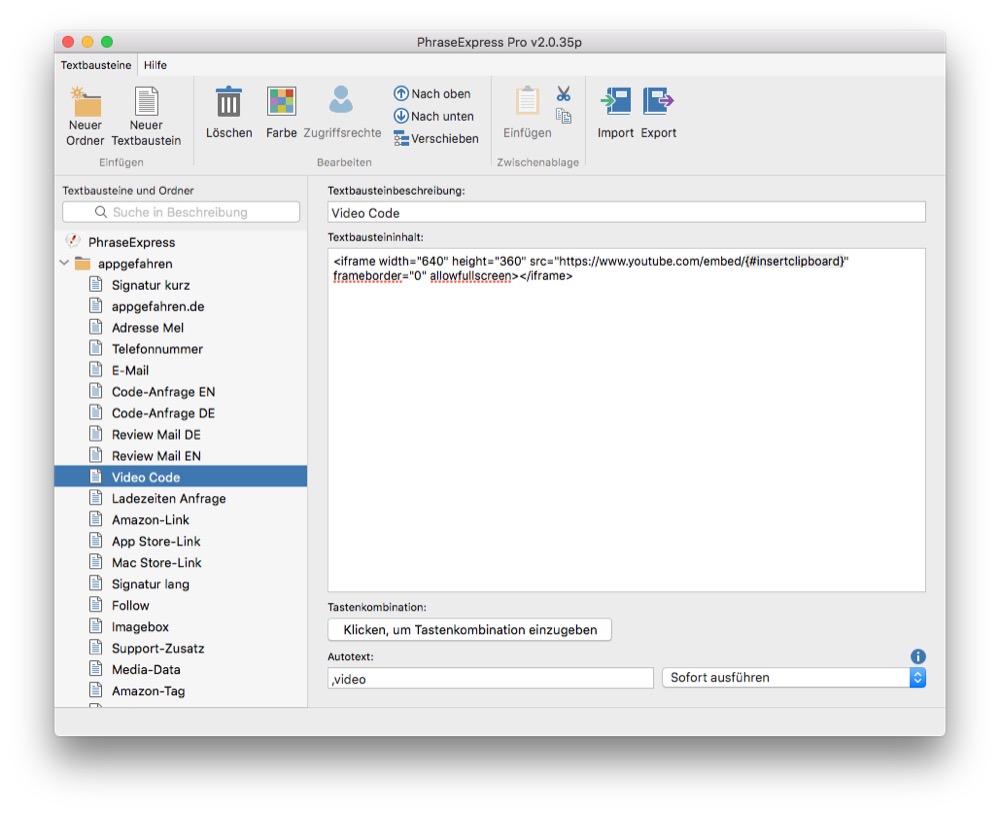Click the Löschen trash icon
Image resolution: width=1000 pixels, height=814 pixels.
229,102
